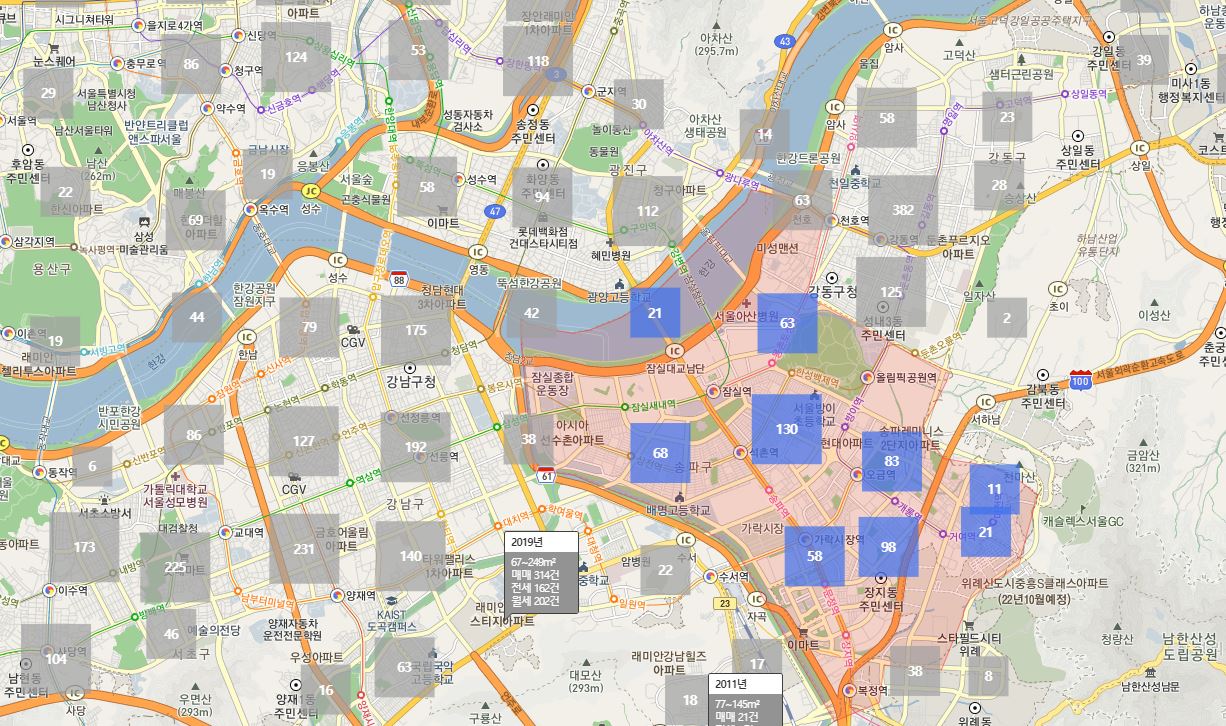This screenshot has height=726, width=1226.
Task: Open gray cluster 86 near 충무로역
Action: [191, 64]
